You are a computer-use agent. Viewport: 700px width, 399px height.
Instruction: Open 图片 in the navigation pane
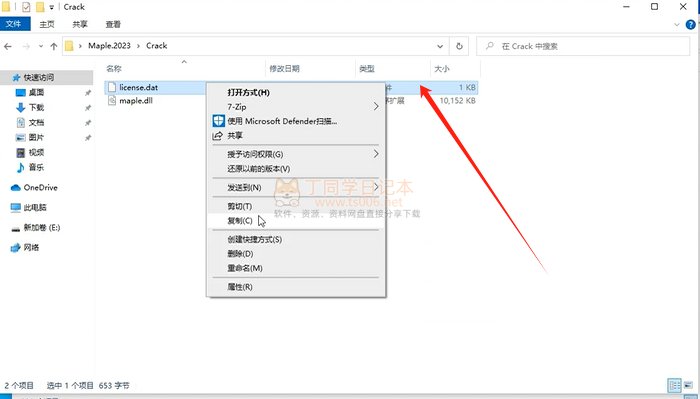37,137
